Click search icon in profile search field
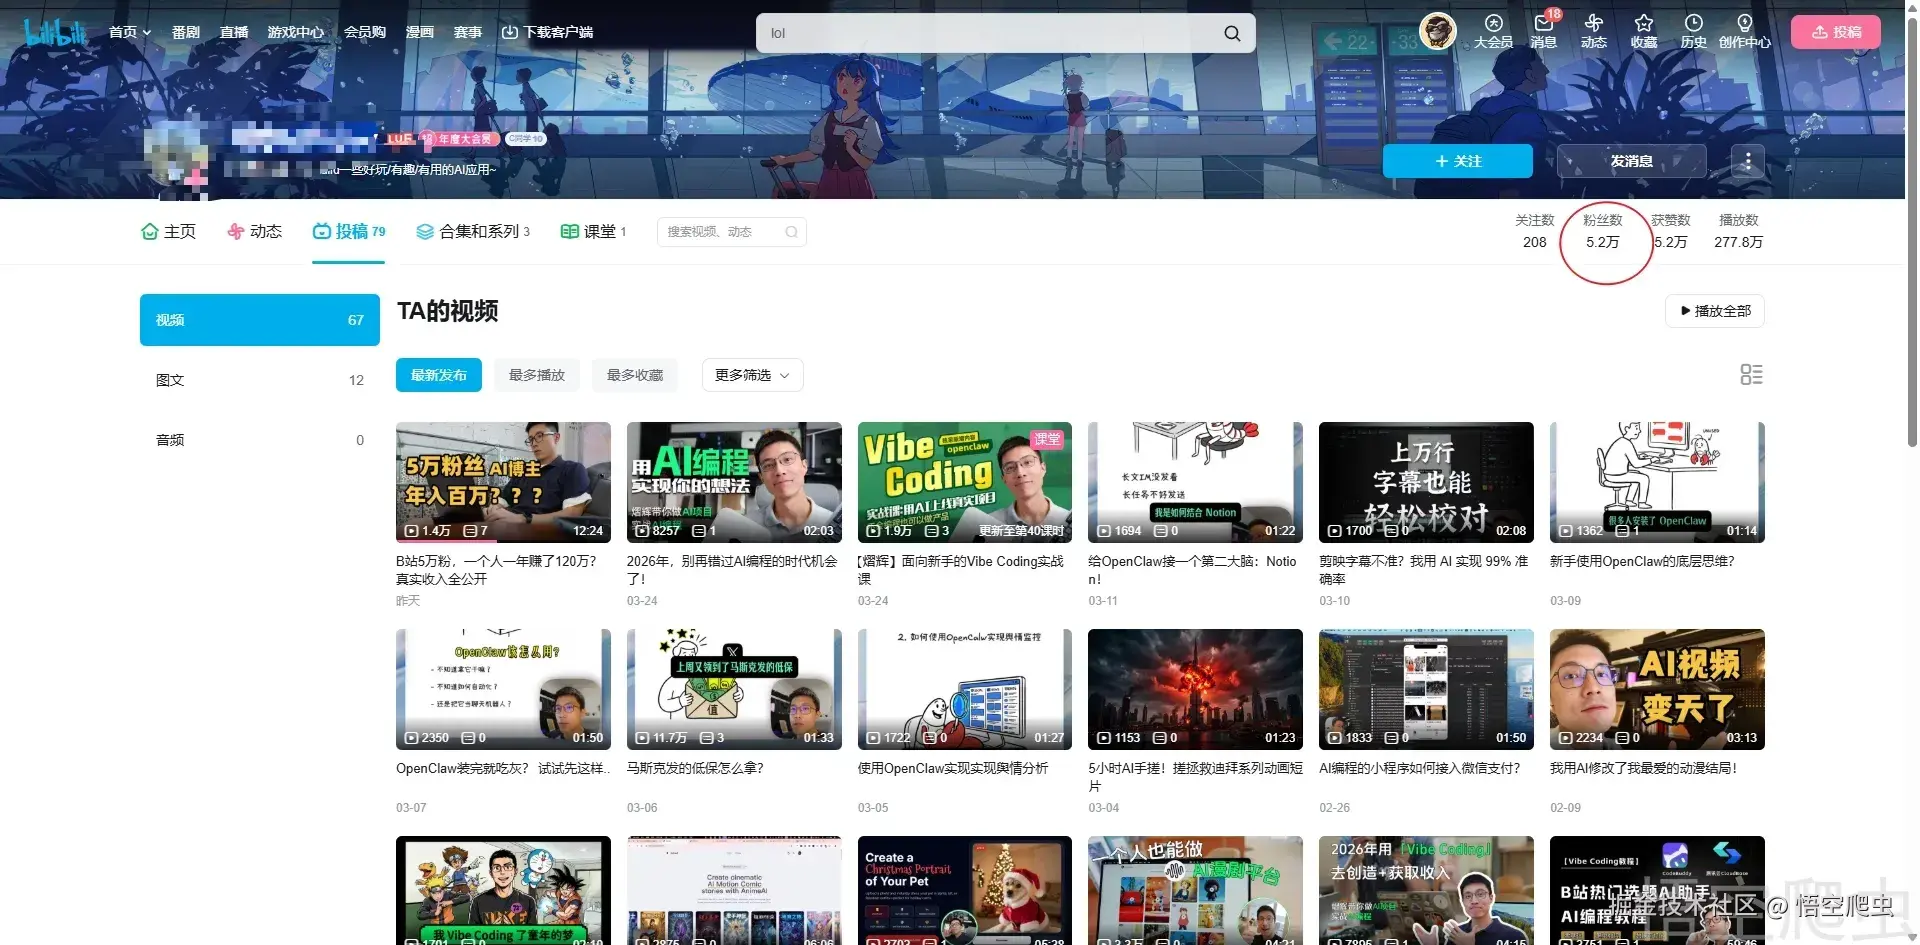 (791, 232)
